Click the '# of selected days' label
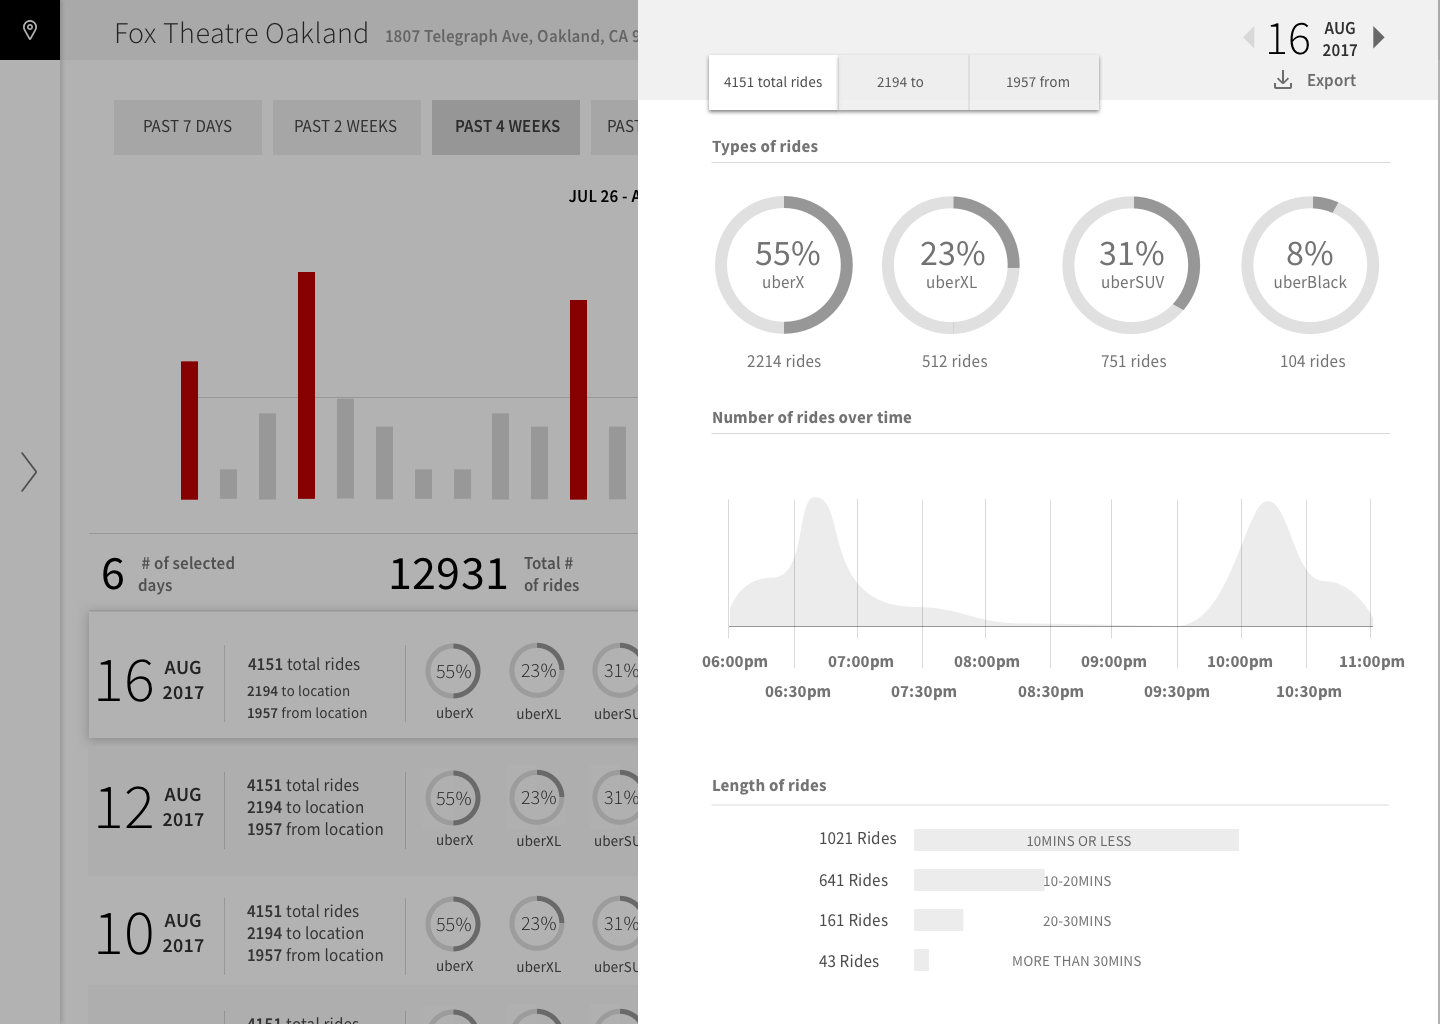The height and width of the screenshot is (1024, 1440). point(186,574)
